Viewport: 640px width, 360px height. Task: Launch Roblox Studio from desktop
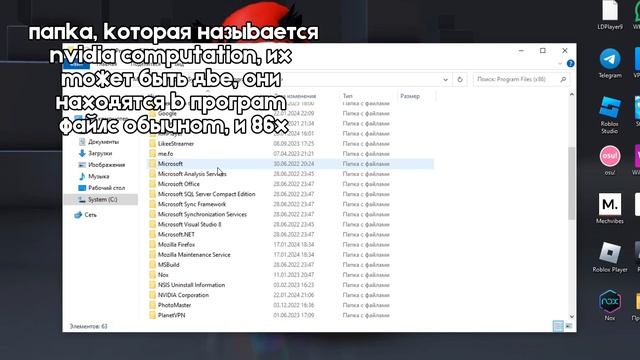[x=609, y=115]
